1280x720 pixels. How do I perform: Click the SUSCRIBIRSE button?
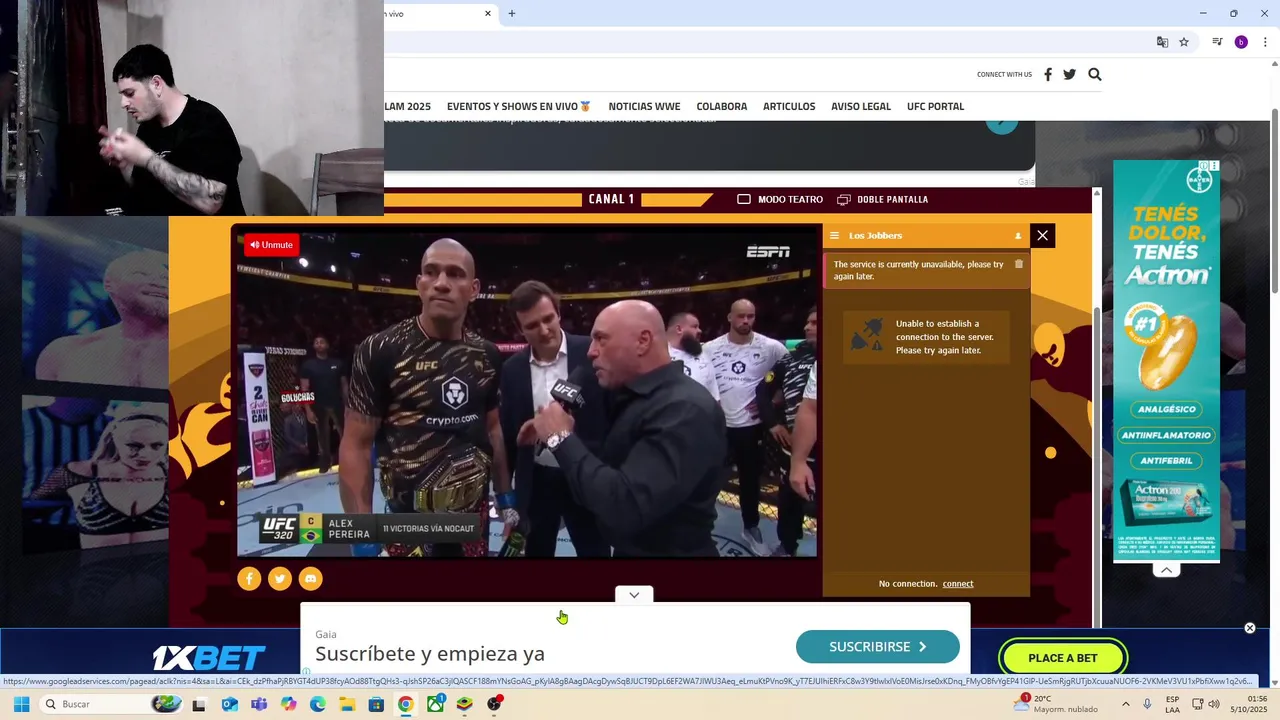(878, 647)
